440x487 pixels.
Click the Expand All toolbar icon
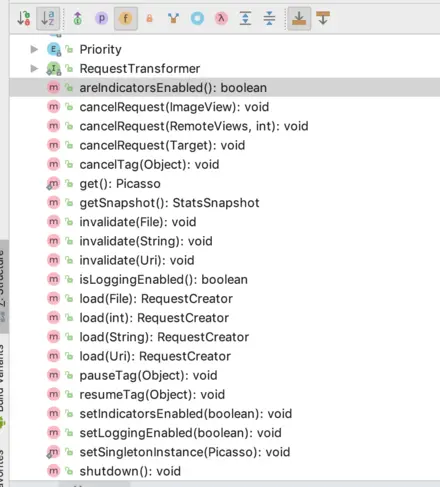[245, 18]
